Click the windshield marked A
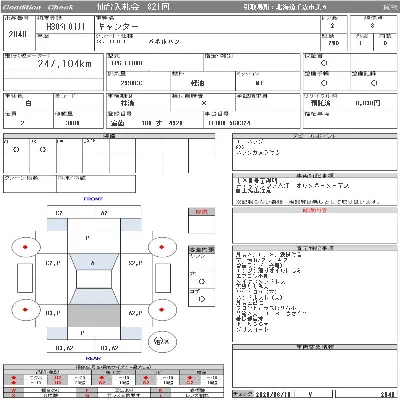The image size is (400, 400). [x=94, y=262]
